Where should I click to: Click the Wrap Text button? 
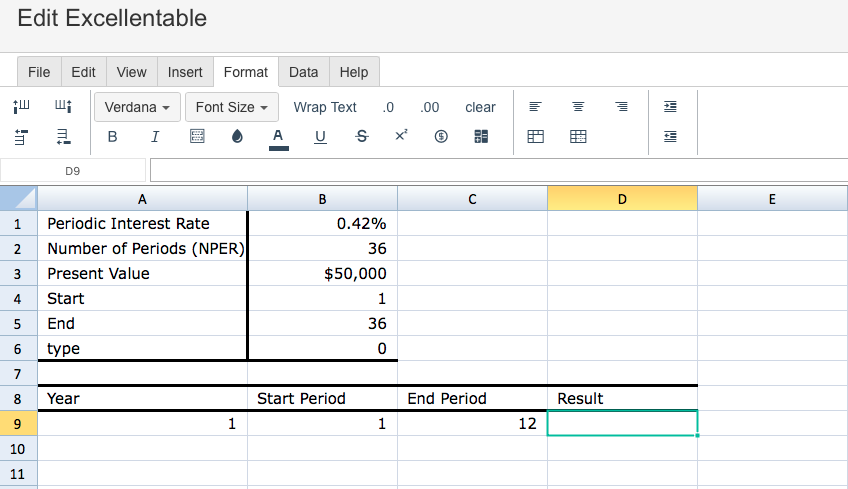click(325, 107)
